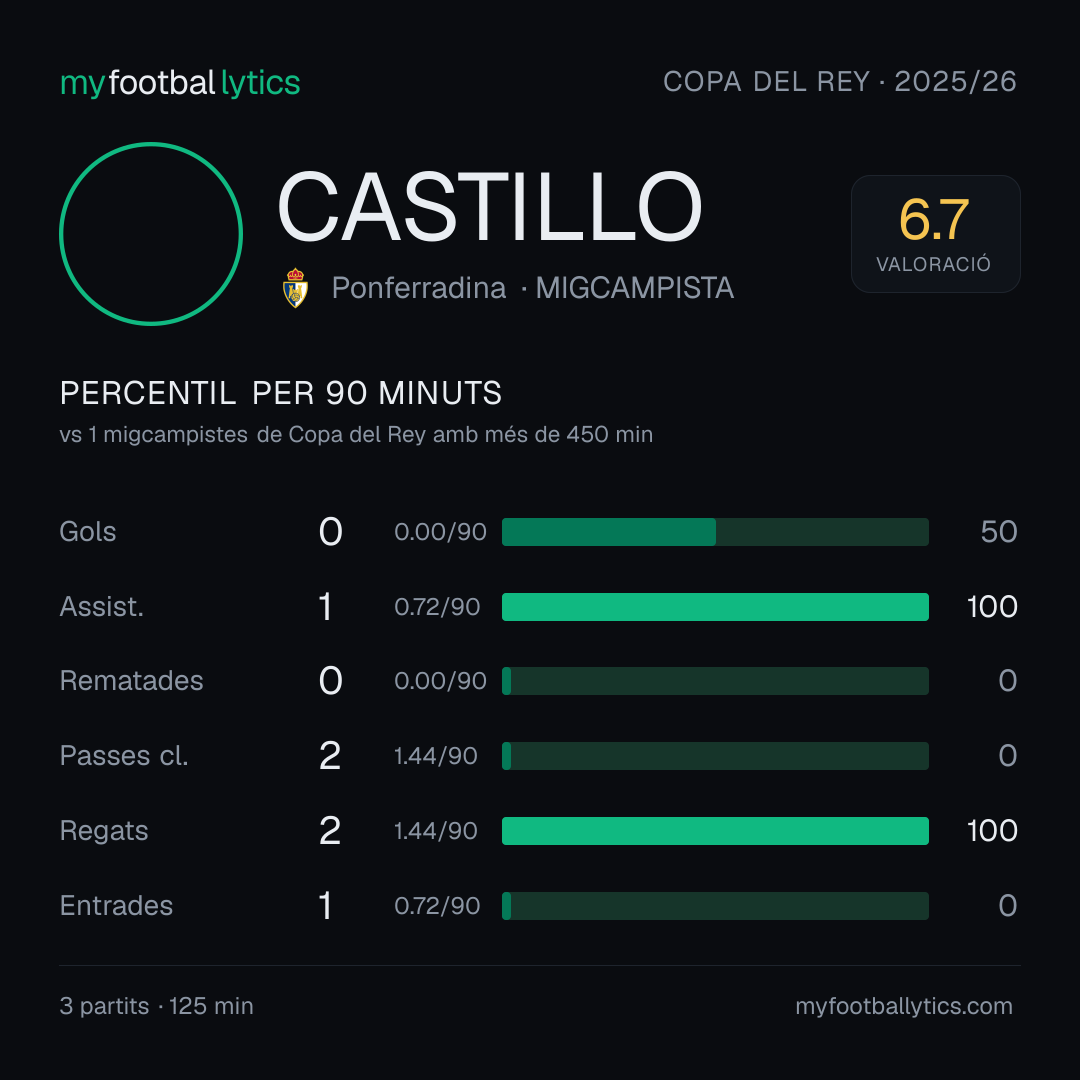Click the Gols row label

[87, 532]
